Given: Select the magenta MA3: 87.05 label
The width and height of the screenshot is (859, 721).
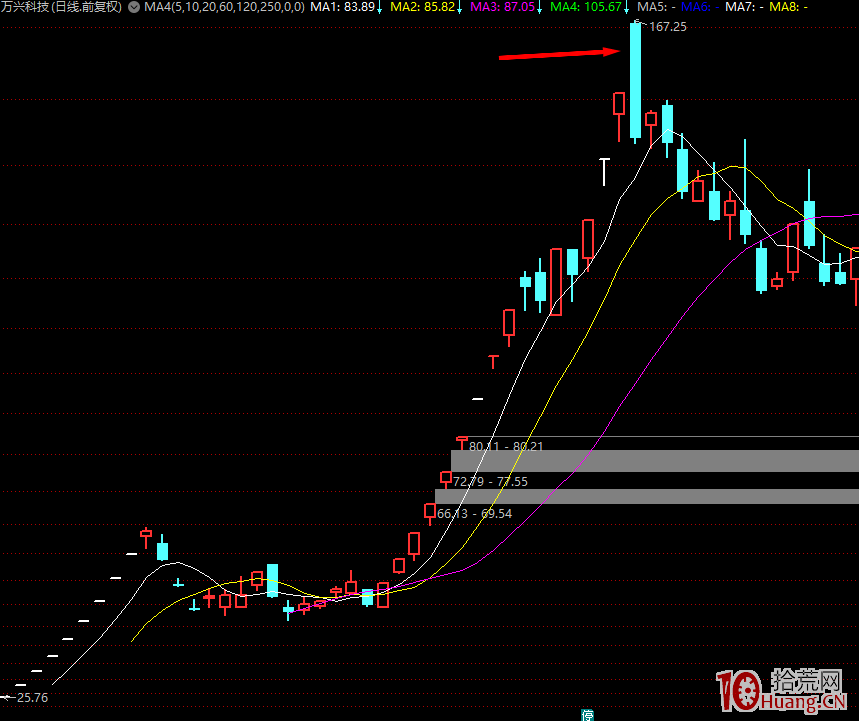Looking at the screenshot, I should 502,7.
